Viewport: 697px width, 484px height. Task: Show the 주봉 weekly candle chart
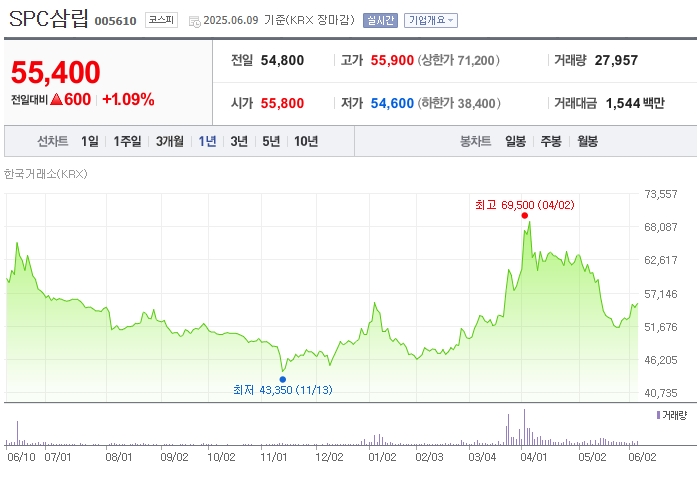[551, 141]
